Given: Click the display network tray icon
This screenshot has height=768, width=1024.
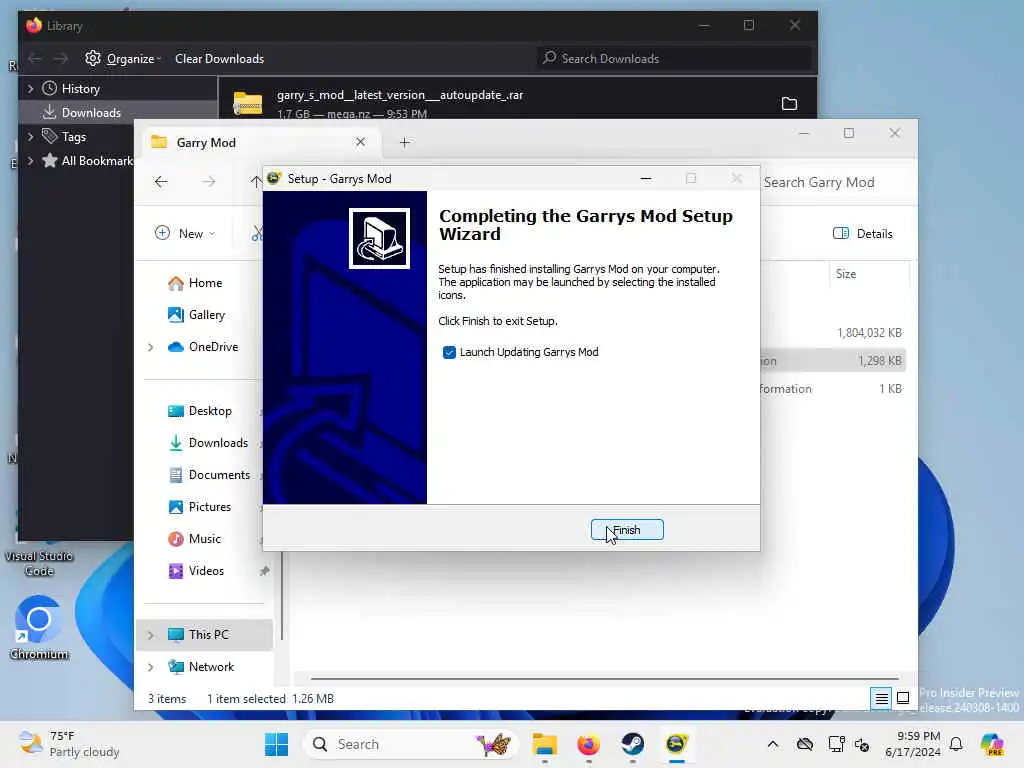Looking at the screenshot, I should pos(836,744).
